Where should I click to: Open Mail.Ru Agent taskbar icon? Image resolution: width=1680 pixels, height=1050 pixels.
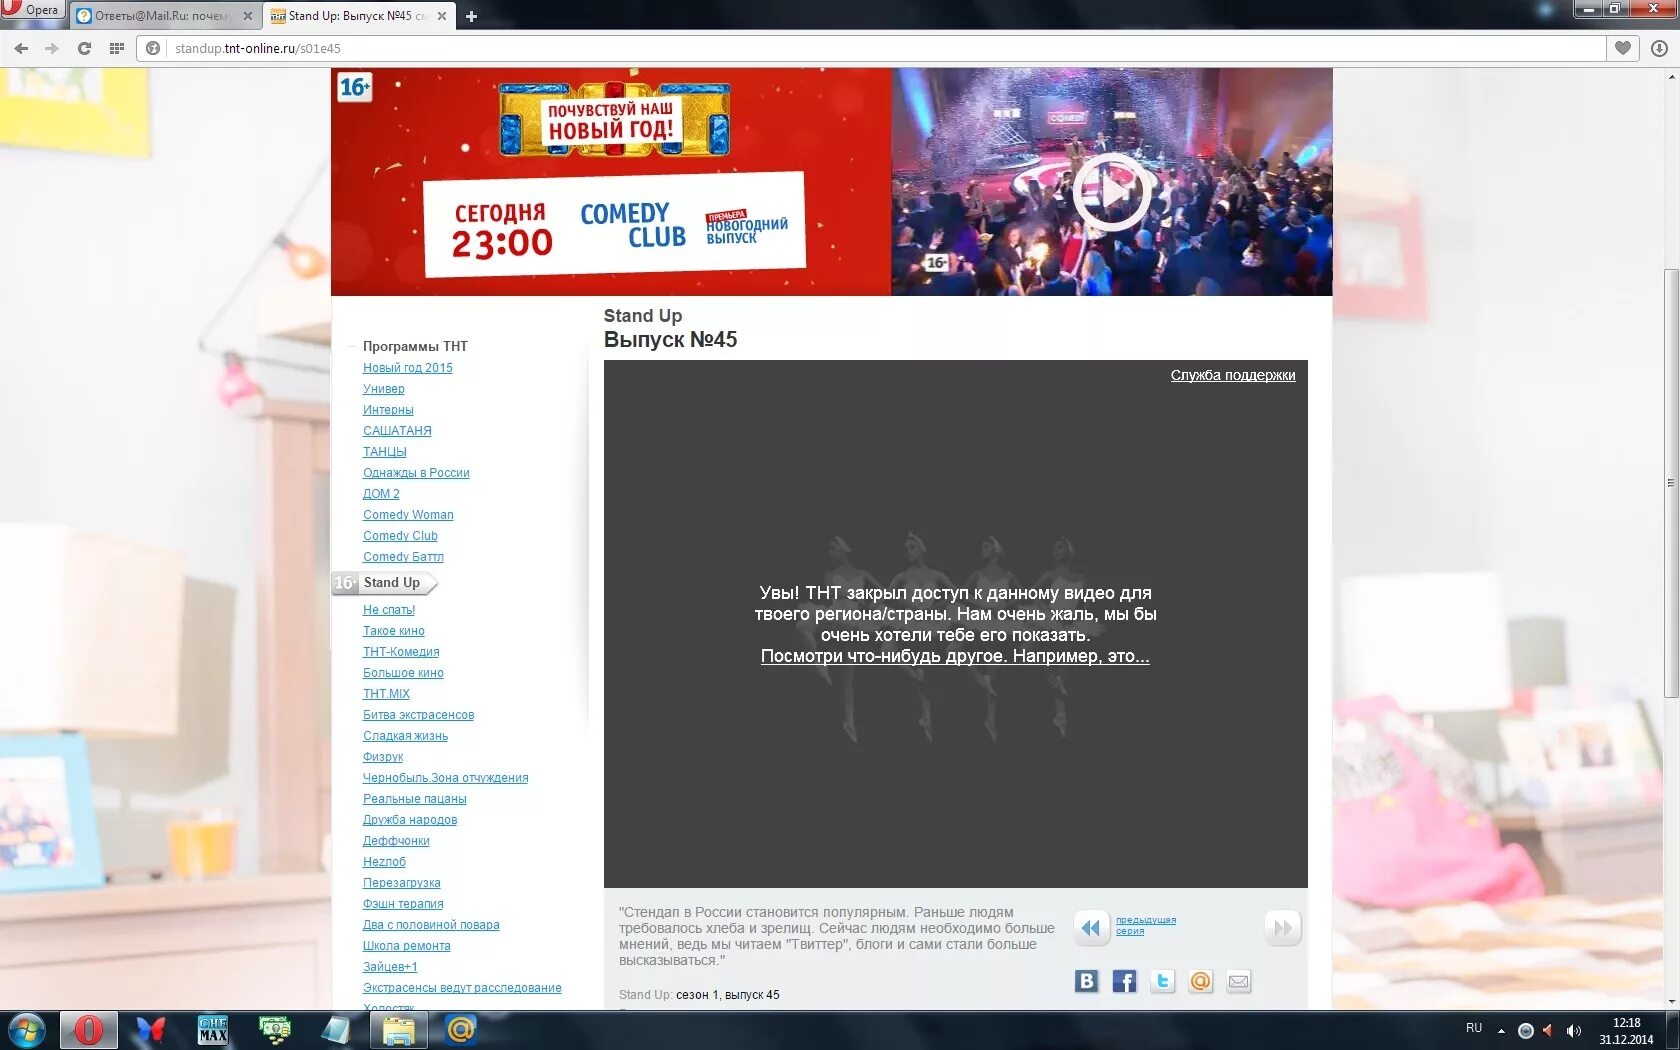461,1029
